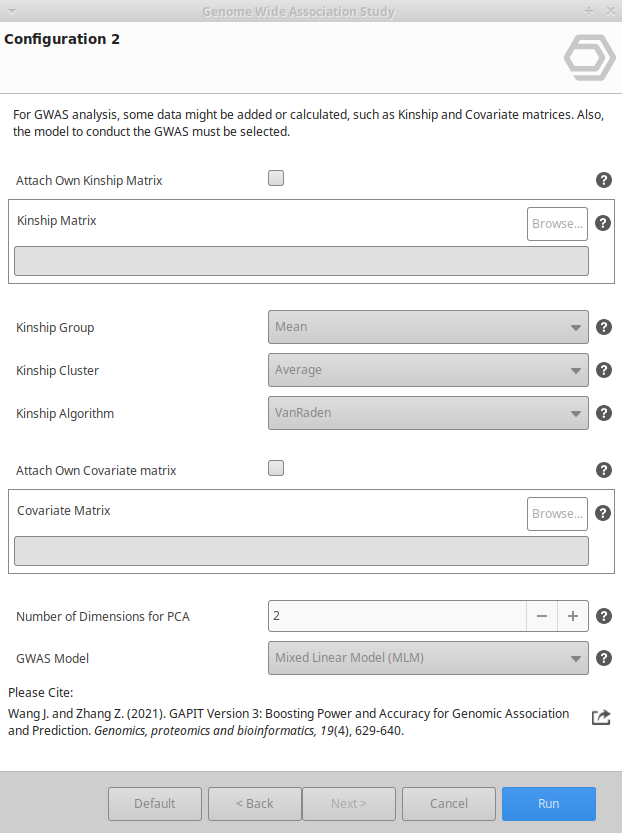Expand the GWAS Model dropdown

pos(428,658)
